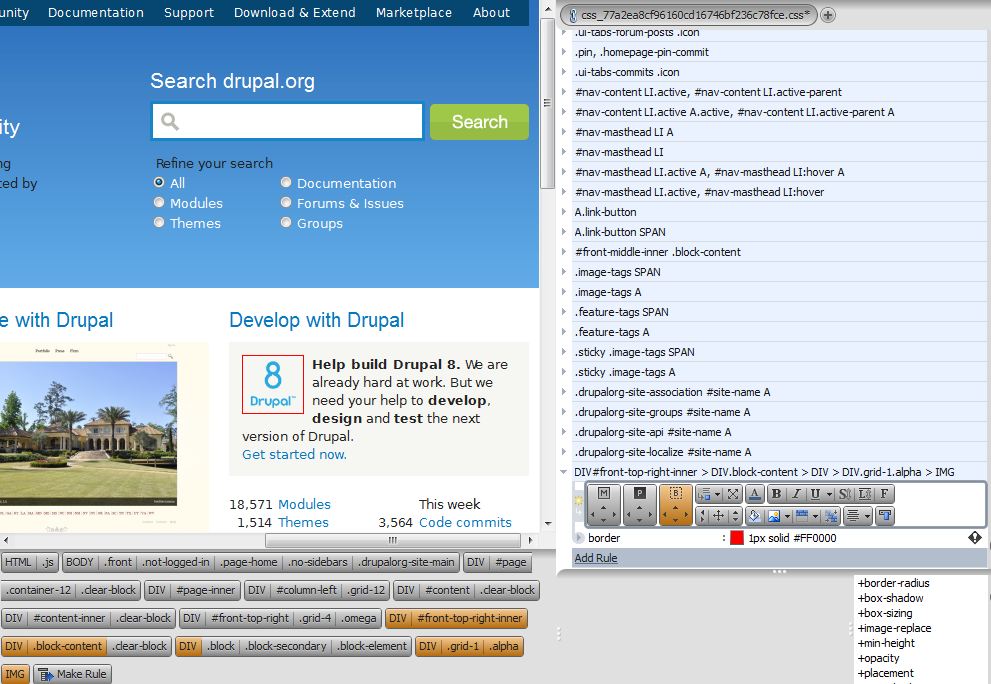Click the Italic formatting icon
The height and width of the screenshot is (684, 991).
[796, 494]
